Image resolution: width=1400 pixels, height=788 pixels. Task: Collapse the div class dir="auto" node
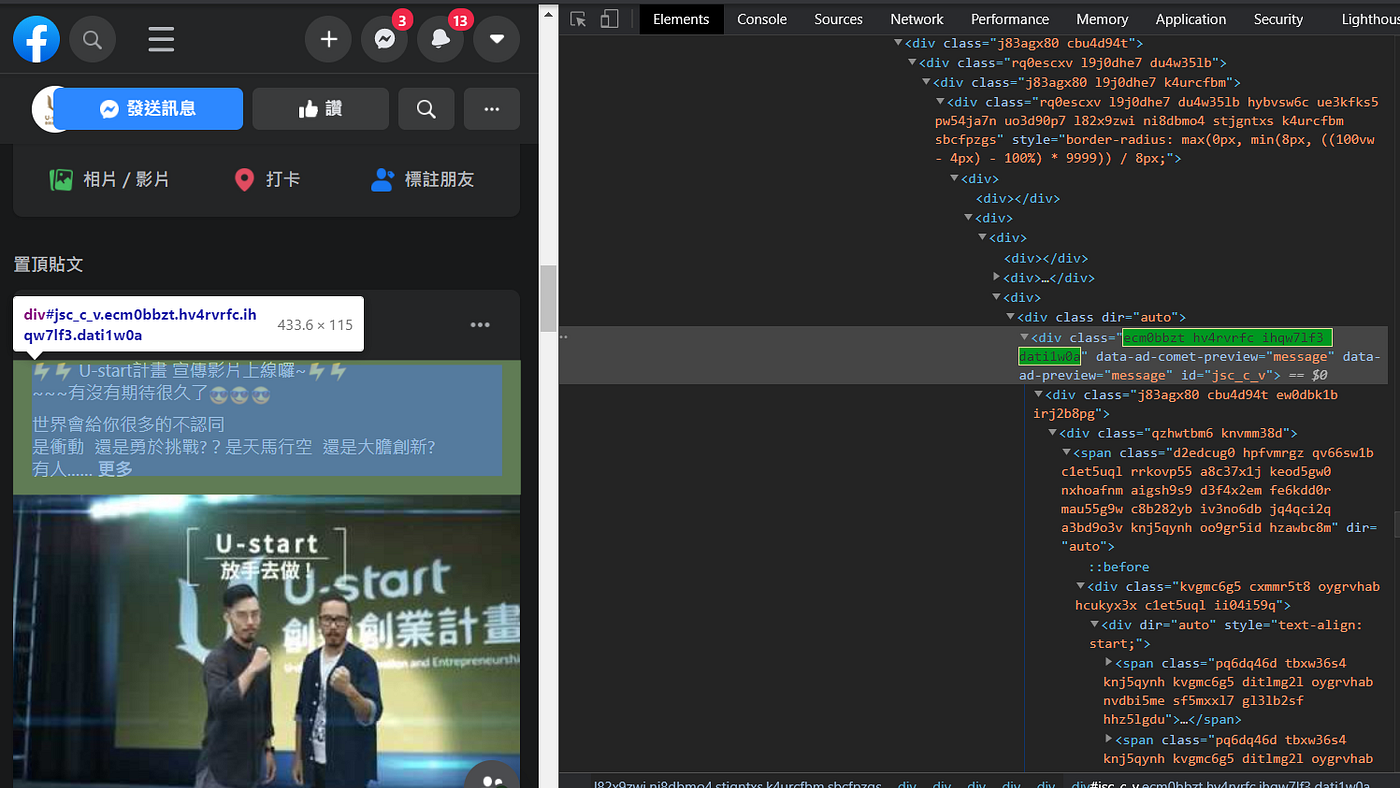tap(1010, 317)
